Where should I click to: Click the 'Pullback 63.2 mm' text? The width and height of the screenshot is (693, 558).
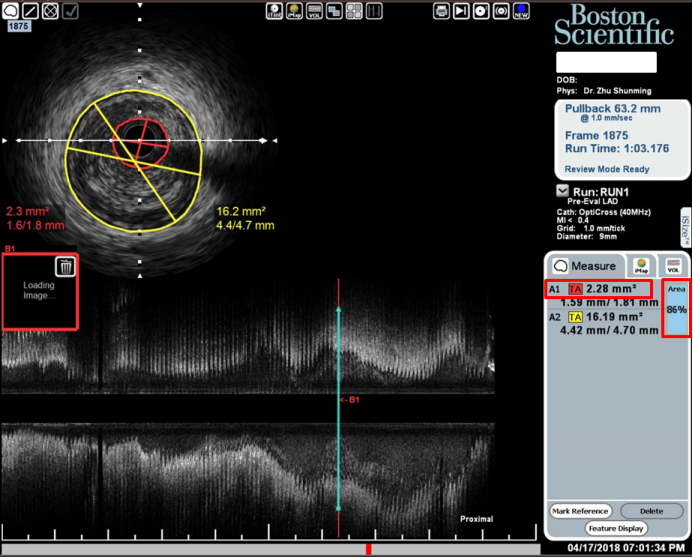pos(613,108)
